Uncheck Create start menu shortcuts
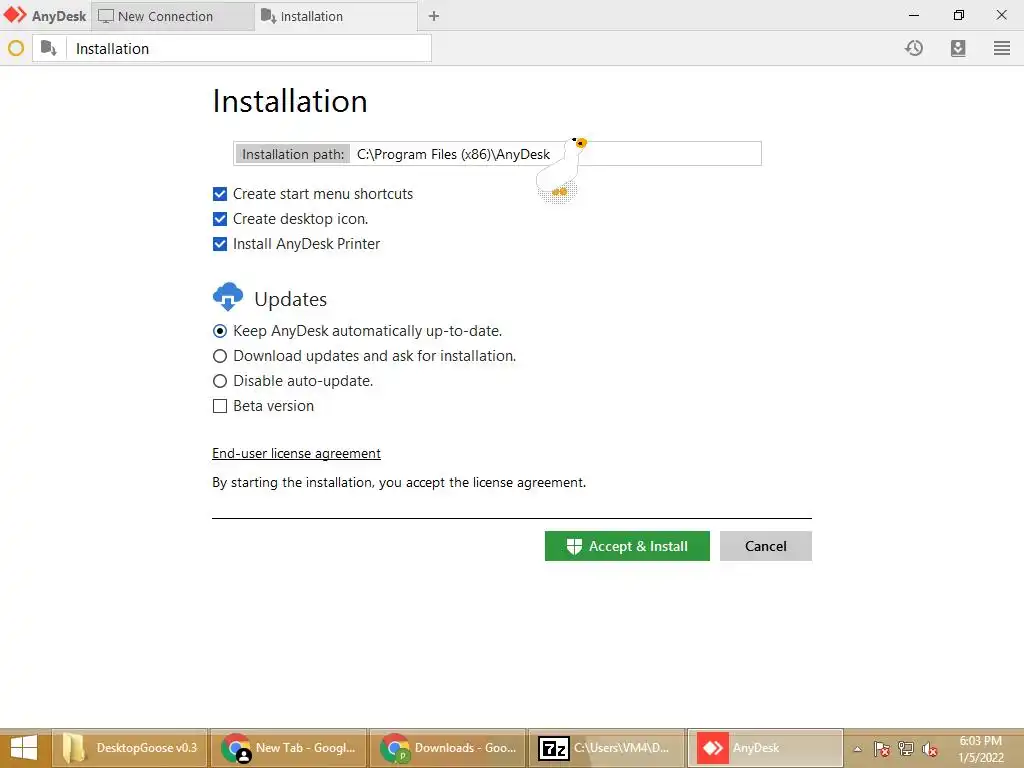The width and height of the screenshot is (1024, 768). pyautogui.click(x=220, y=194)
